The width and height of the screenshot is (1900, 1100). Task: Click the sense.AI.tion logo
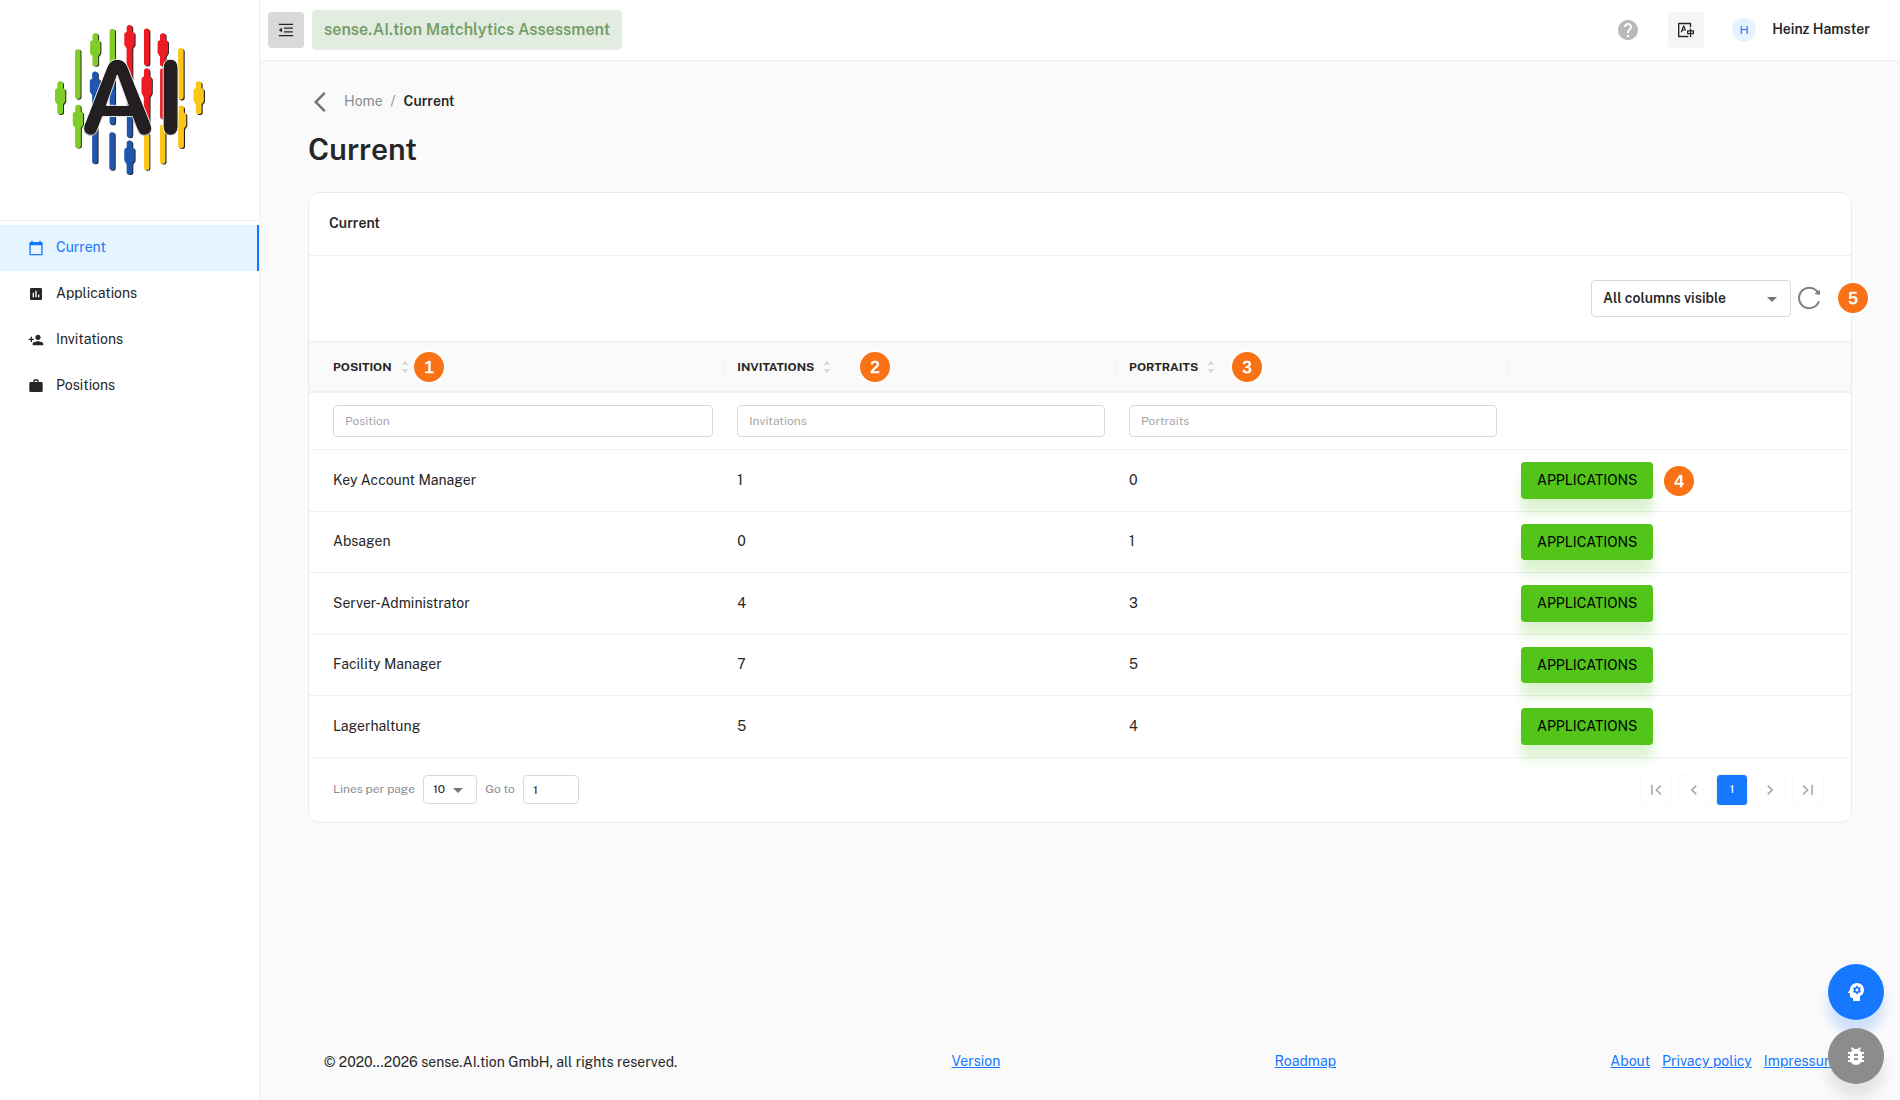(x=130, y=100)
